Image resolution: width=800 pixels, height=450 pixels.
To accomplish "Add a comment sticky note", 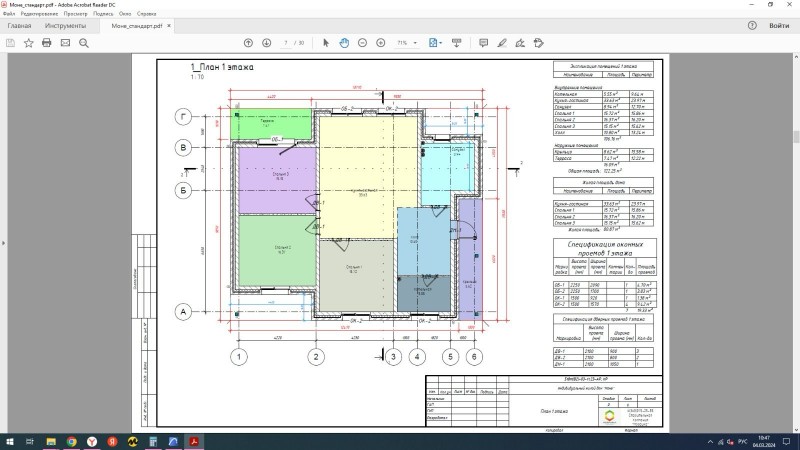I will point(484,43).
